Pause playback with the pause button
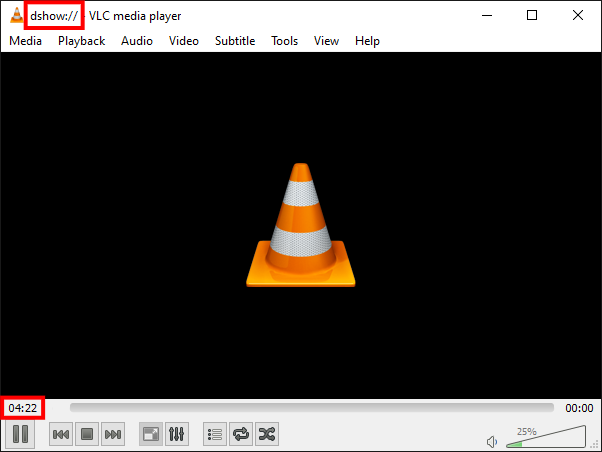Viewport: 602px width, 452px height. click(x=20, y=434)
